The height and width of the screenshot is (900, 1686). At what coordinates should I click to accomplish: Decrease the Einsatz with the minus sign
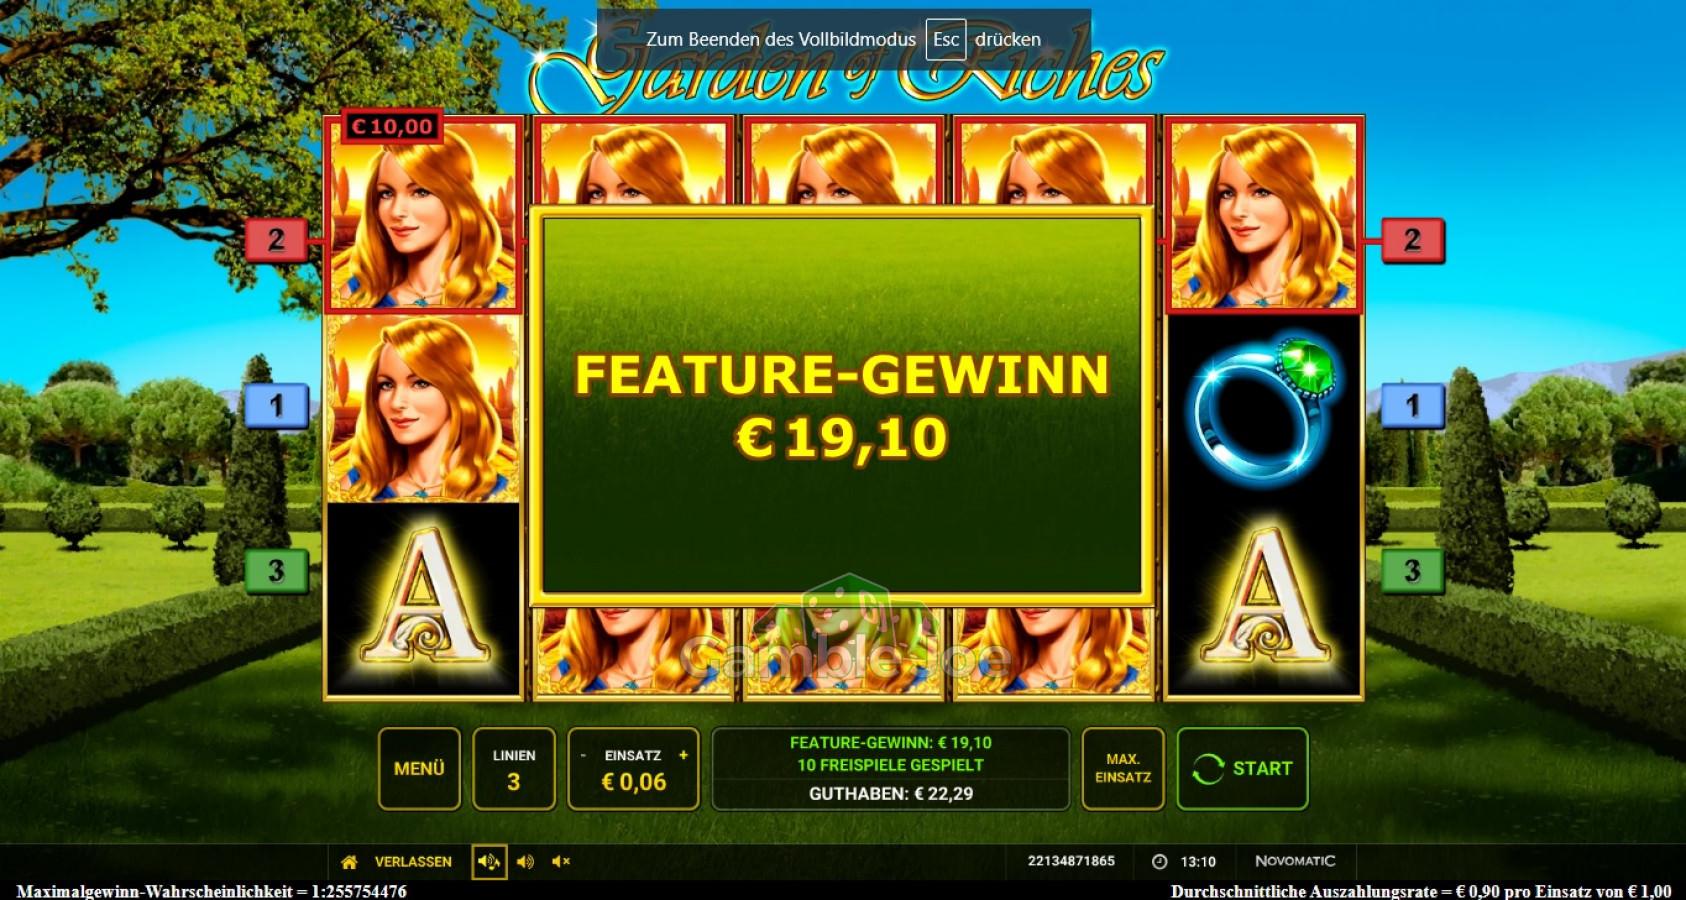583,755
